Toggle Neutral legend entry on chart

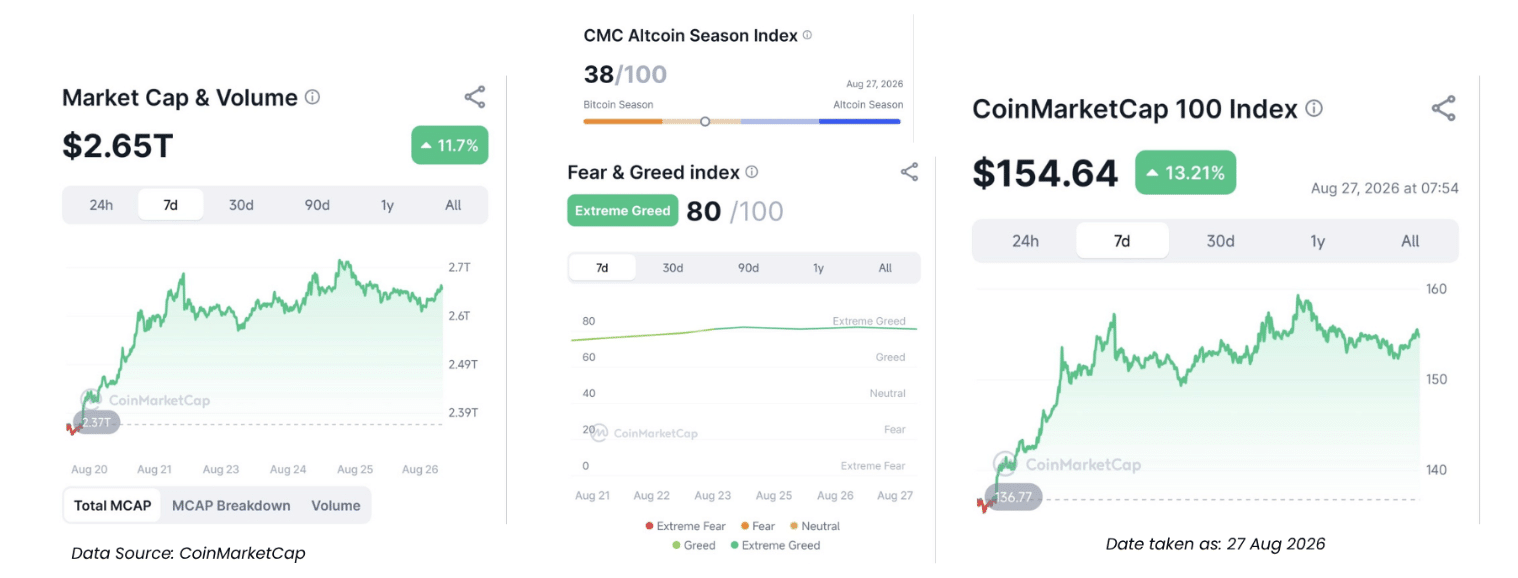coord(814,526)
